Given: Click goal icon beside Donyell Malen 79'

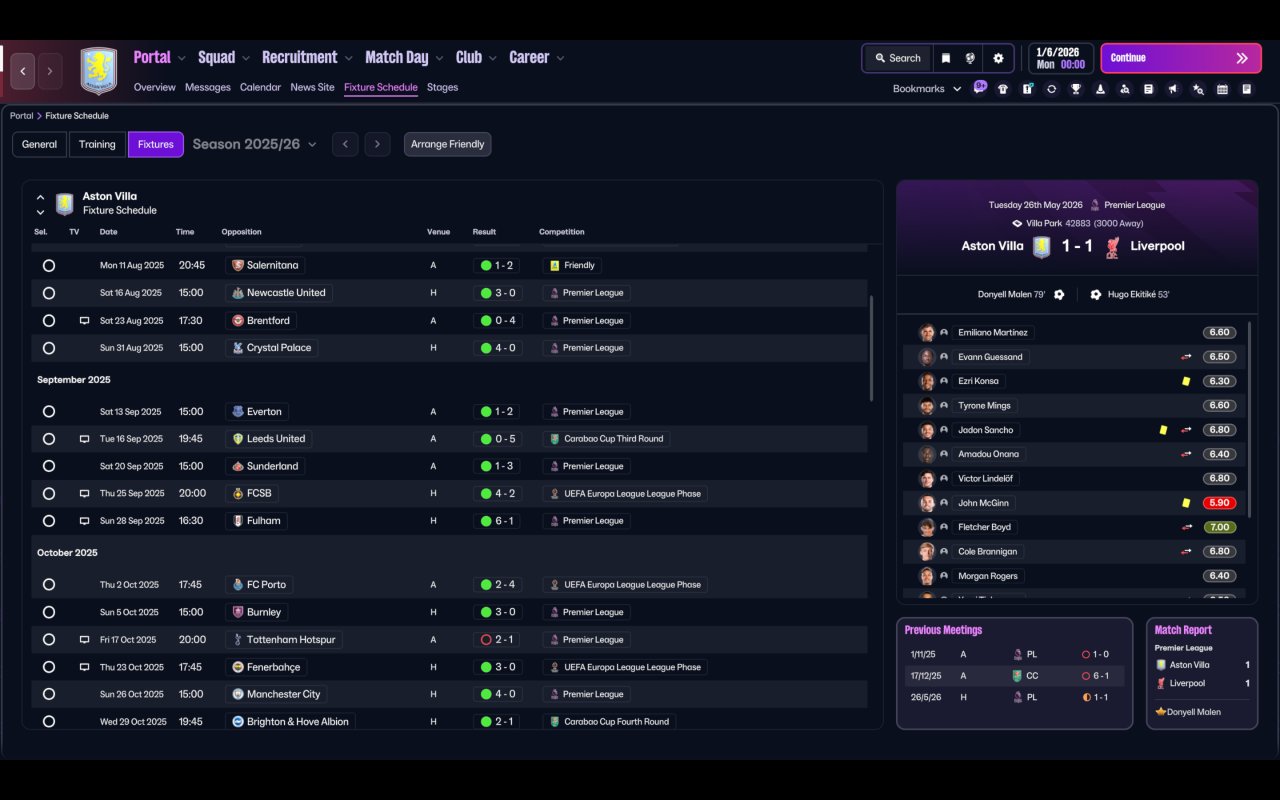Looking at the screenshot, I should 1059,295.
